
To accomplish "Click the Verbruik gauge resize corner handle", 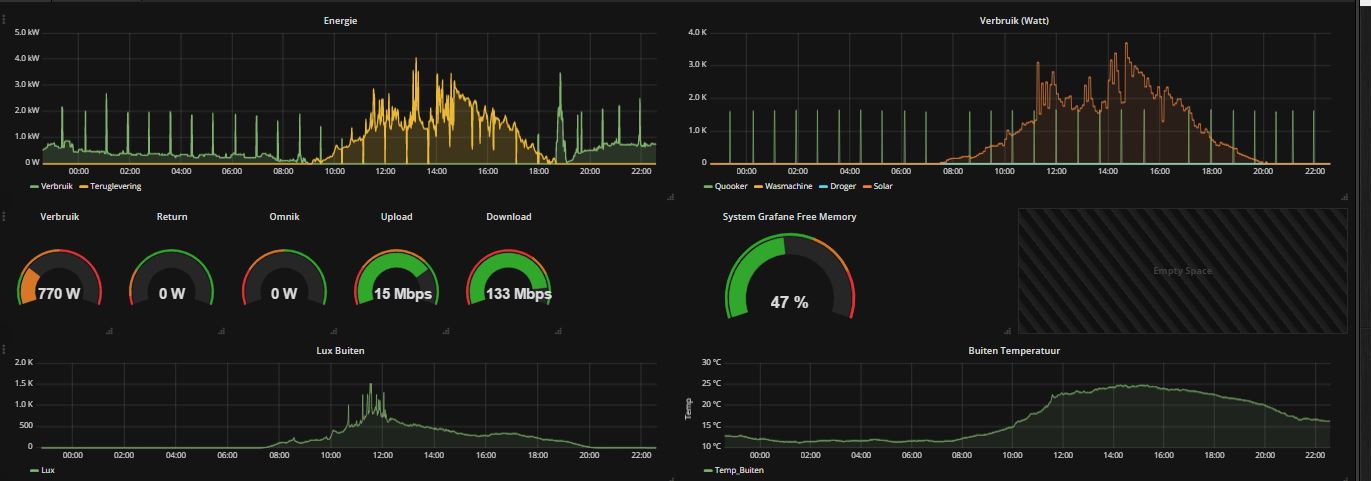I will click(109, 330).
